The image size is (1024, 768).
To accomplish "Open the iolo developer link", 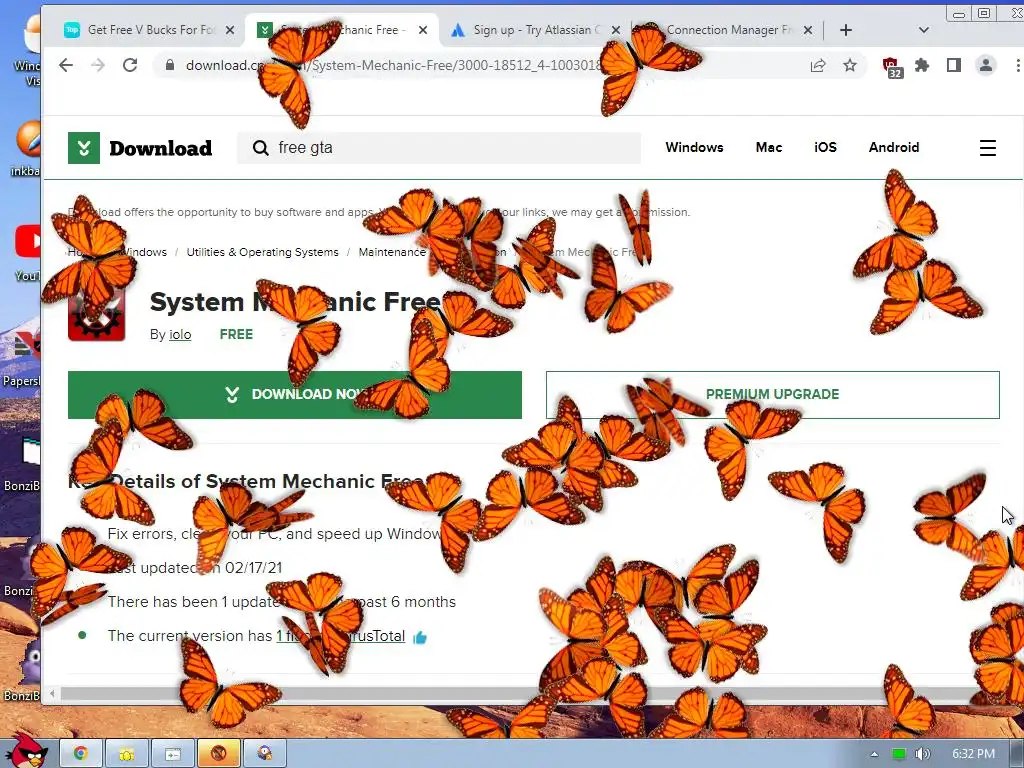I will [180, 334].
